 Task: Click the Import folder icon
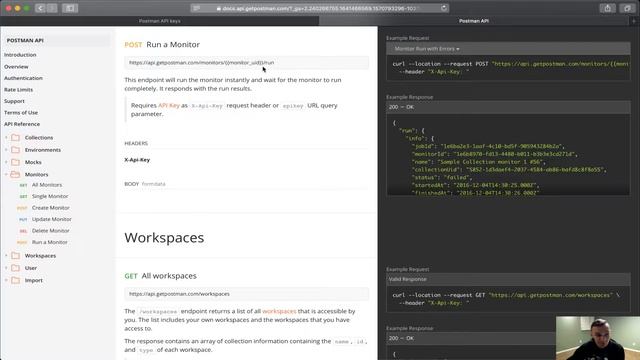(x=16, y=280)
